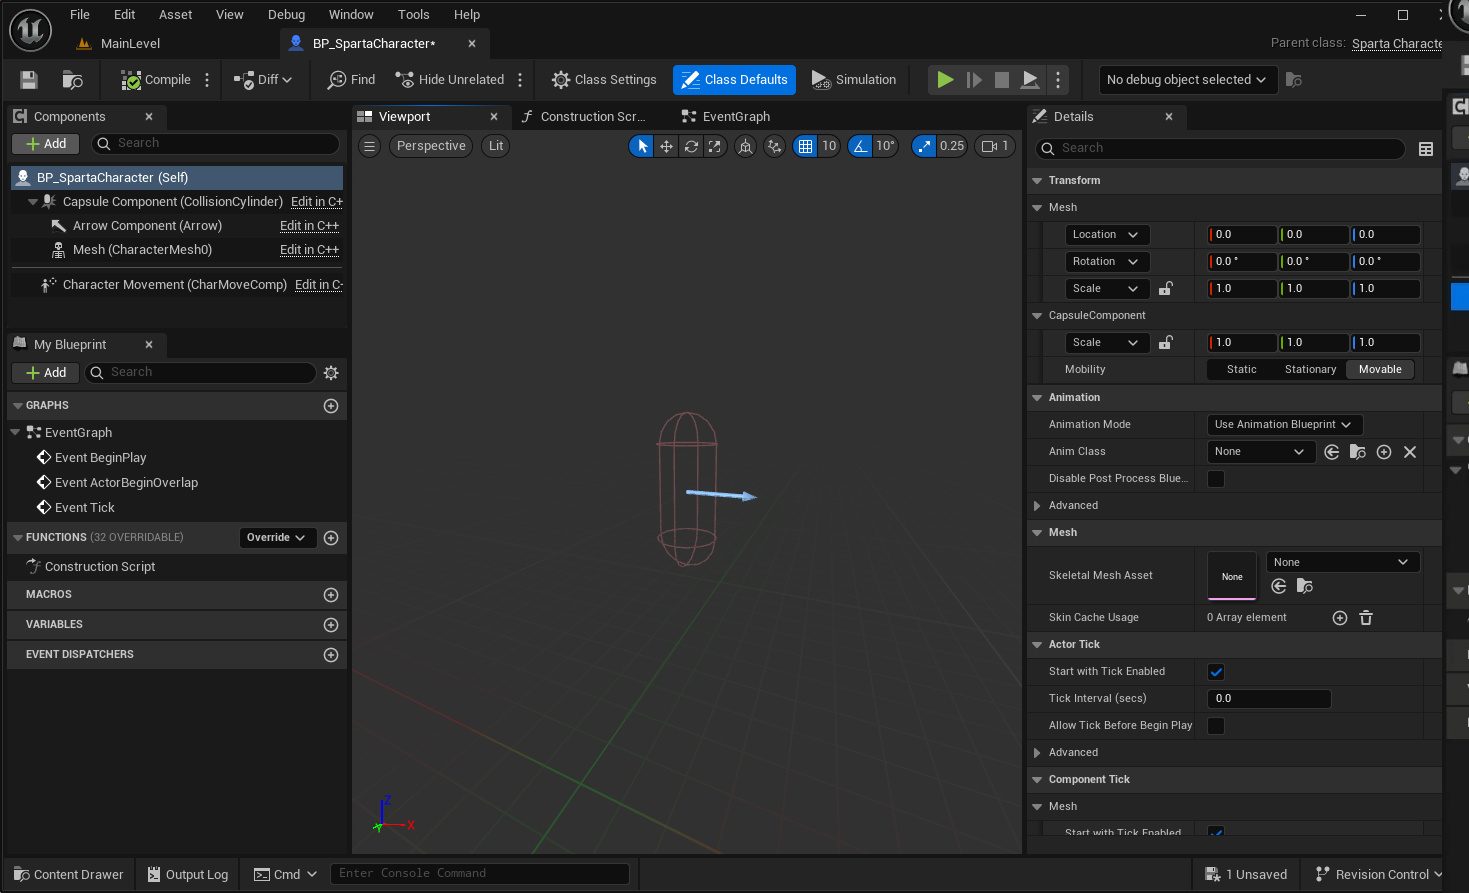Collapse the Transform section in Details

coord(1037,181)
